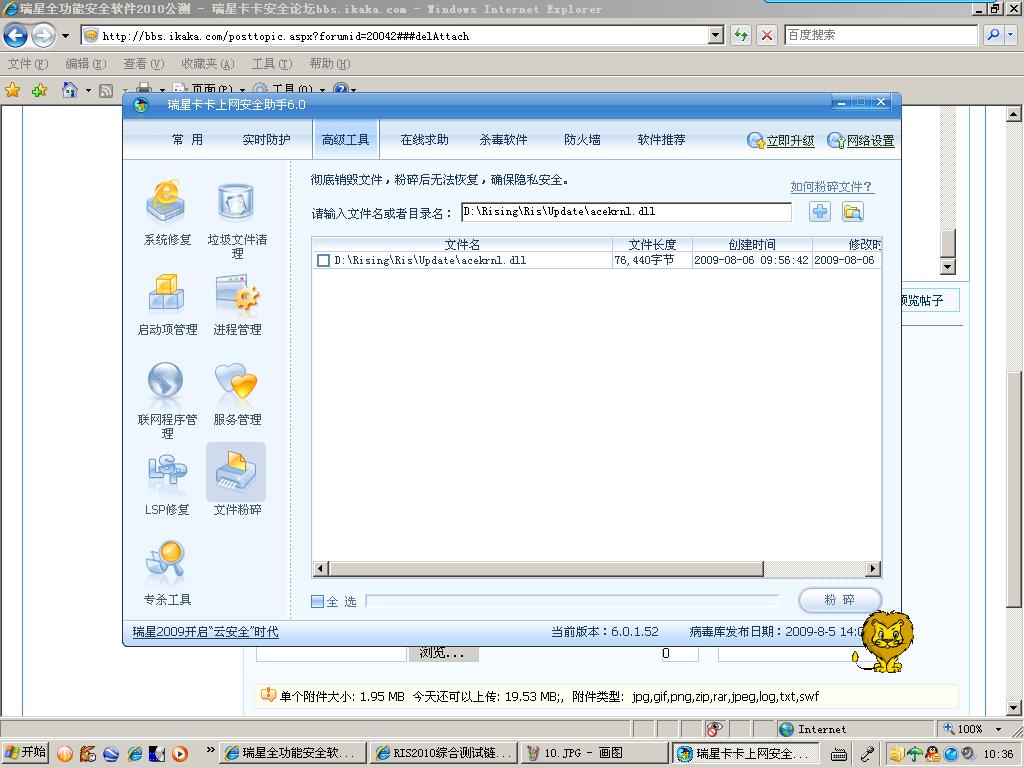
Task: Open the IE 收藏夹(A) menu
Action: click(208, 63)
